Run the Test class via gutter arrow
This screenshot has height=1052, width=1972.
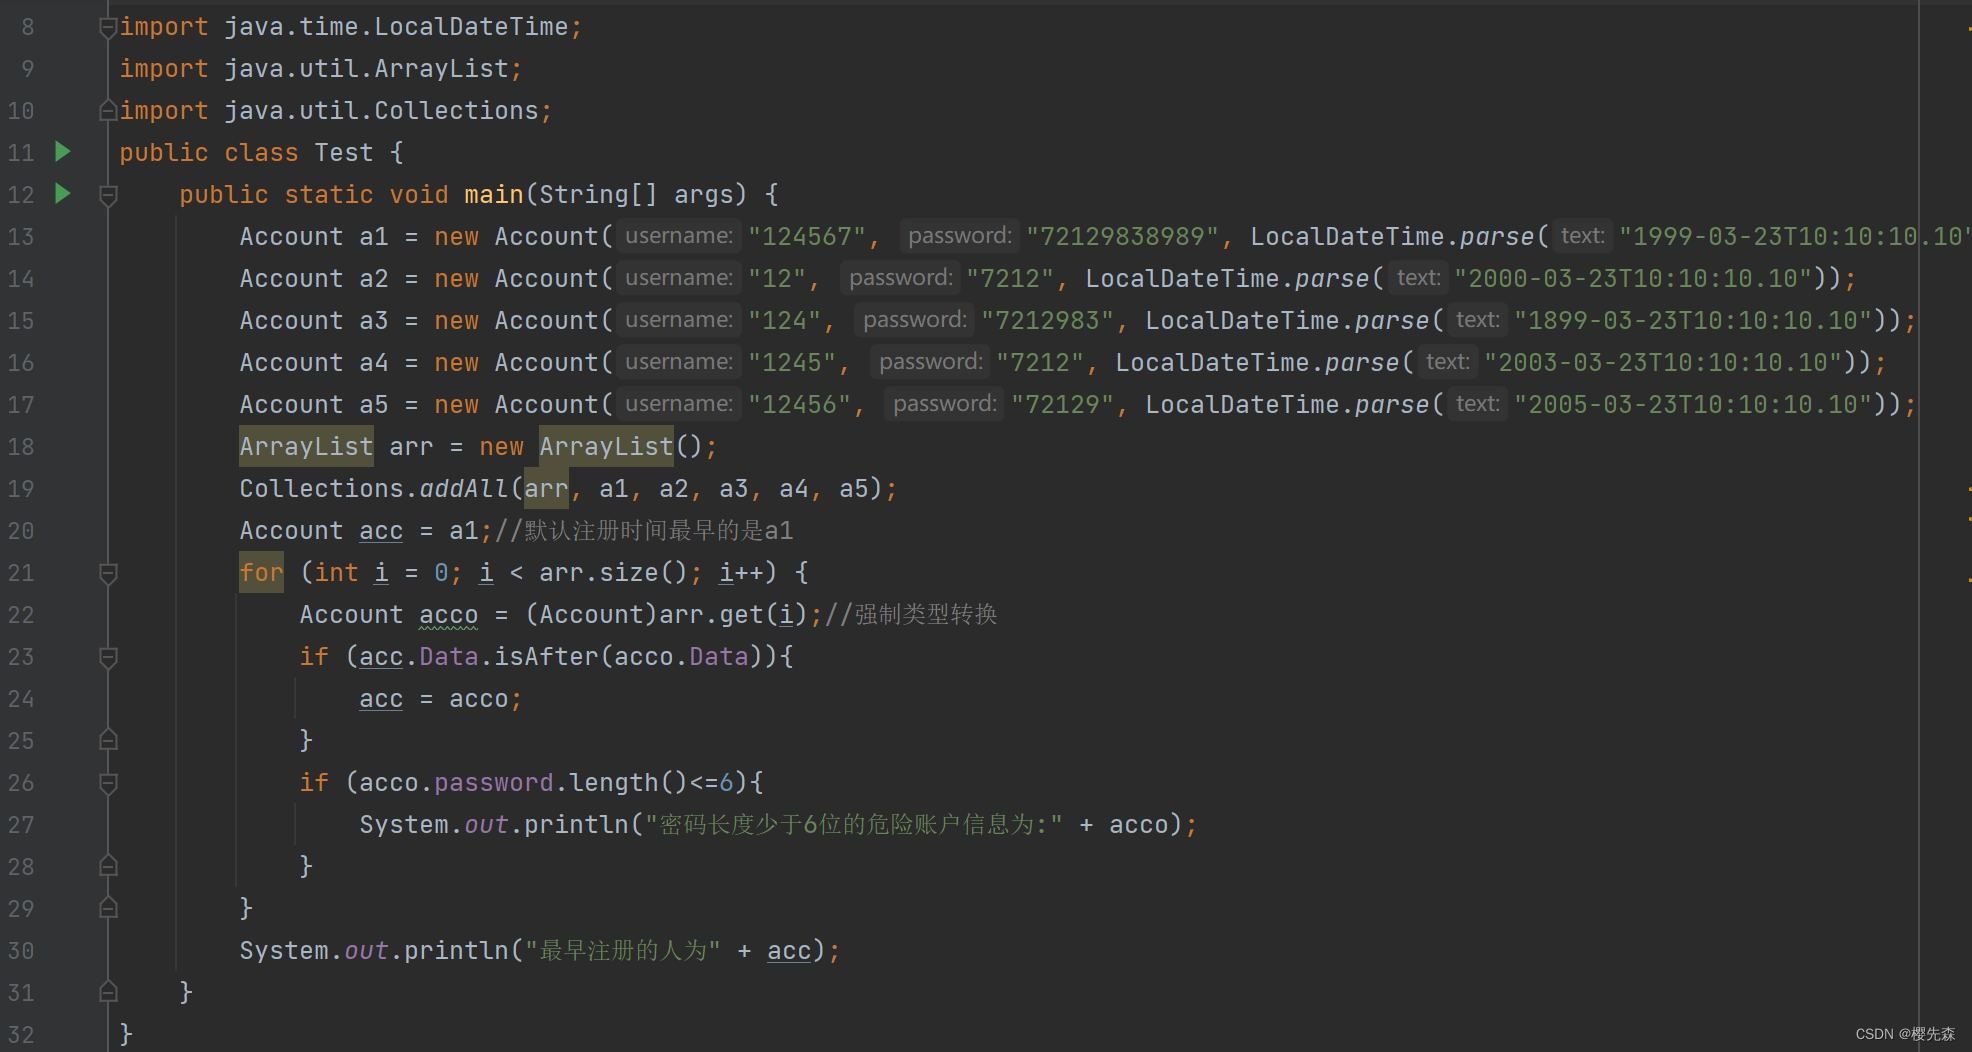(x=62, y=152)
